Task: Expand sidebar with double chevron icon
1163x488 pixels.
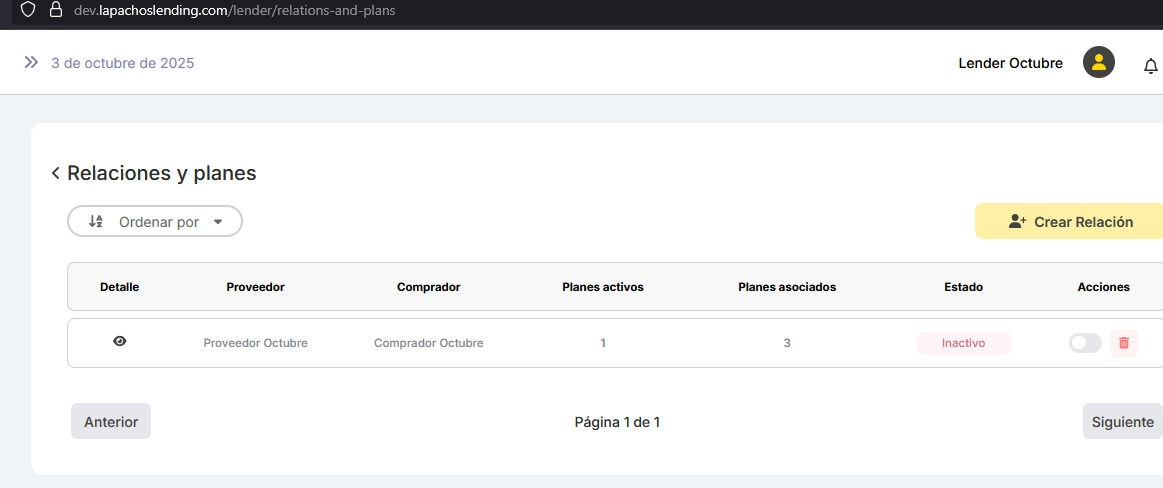Action: [x=31, y=62]
